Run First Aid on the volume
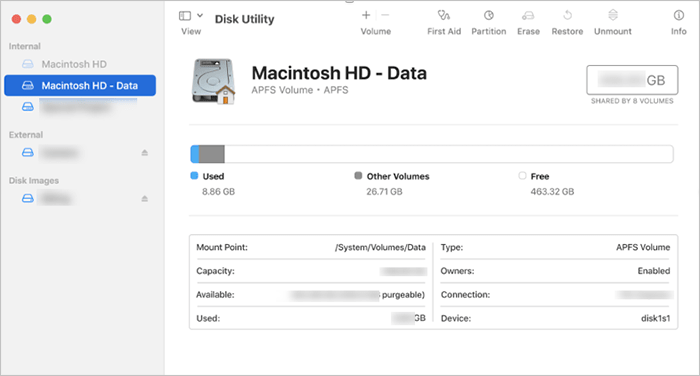The width and height of the screenshot is (700, 376). click(443, 16)
